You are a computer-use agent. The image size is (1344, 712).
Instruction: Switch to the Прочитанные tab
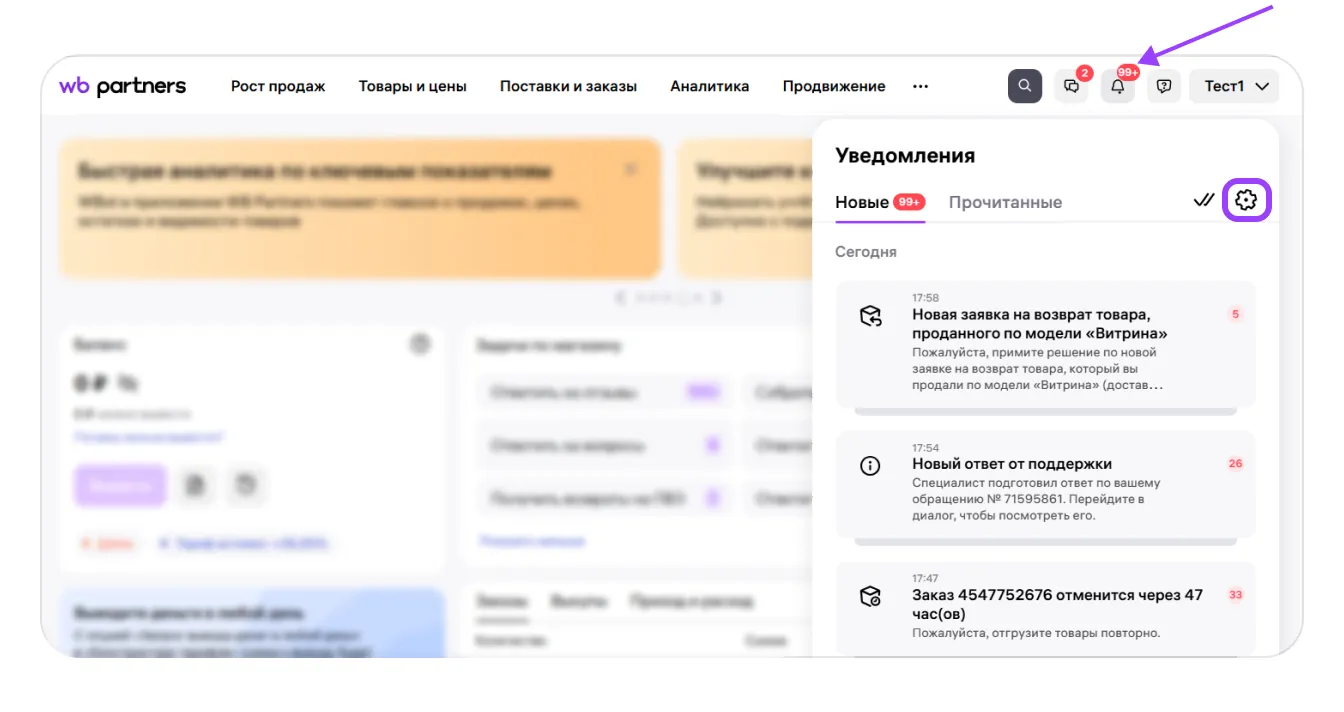1005,202
